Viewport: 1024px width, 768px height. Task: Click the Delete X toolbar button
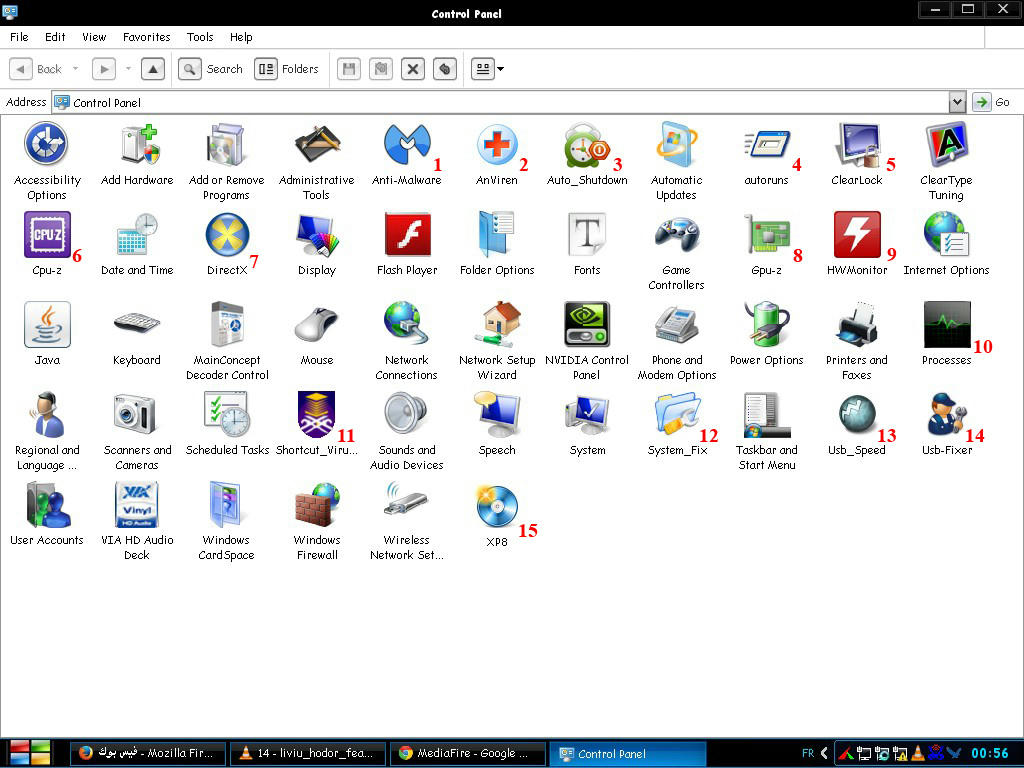tap(413, 69)
